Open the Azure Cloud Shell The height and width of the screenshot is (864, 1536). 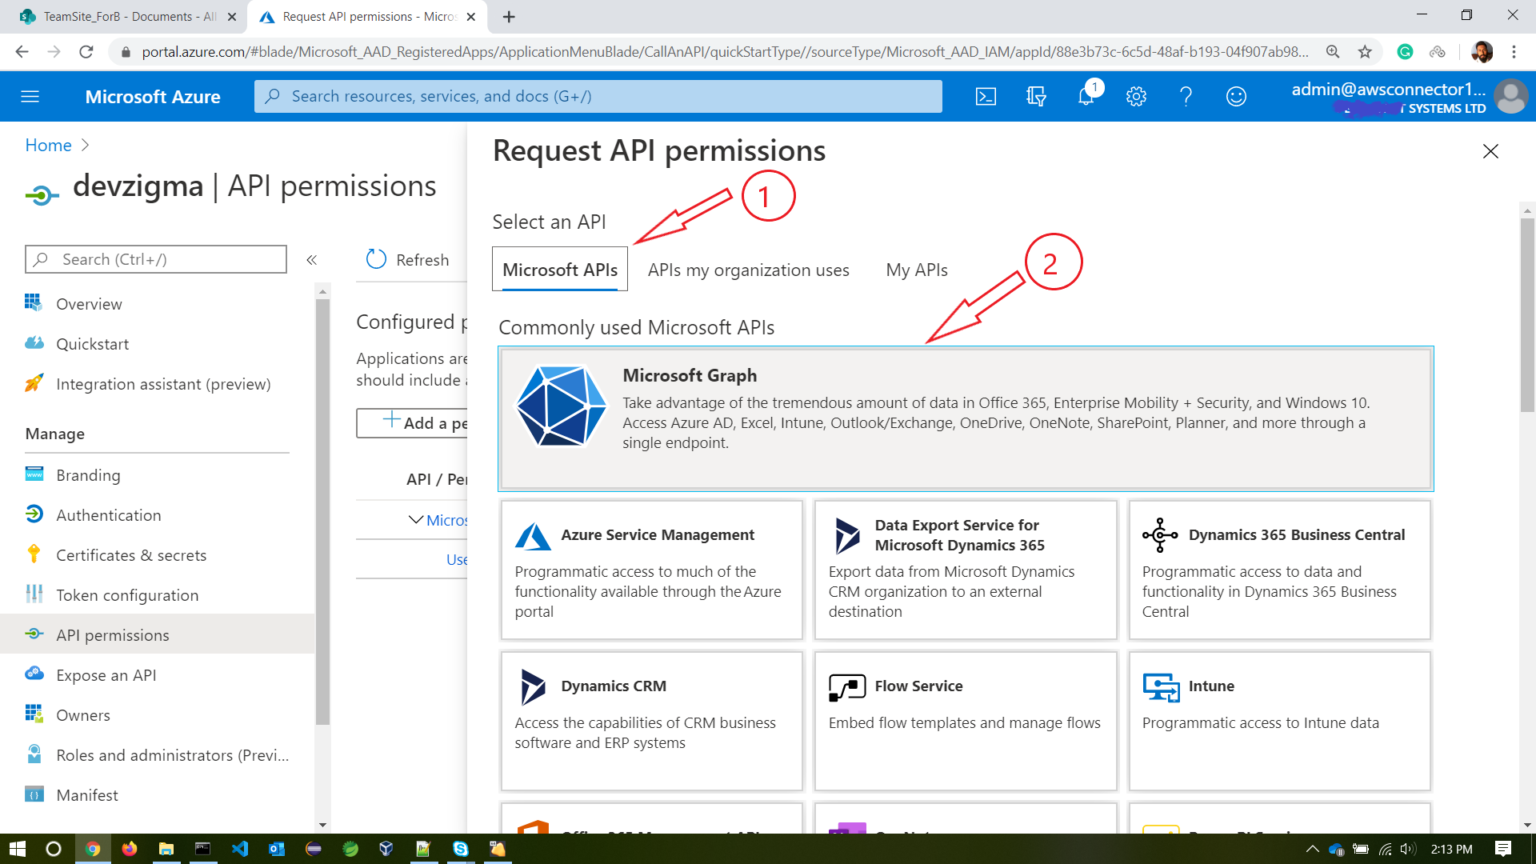[986, 96]
